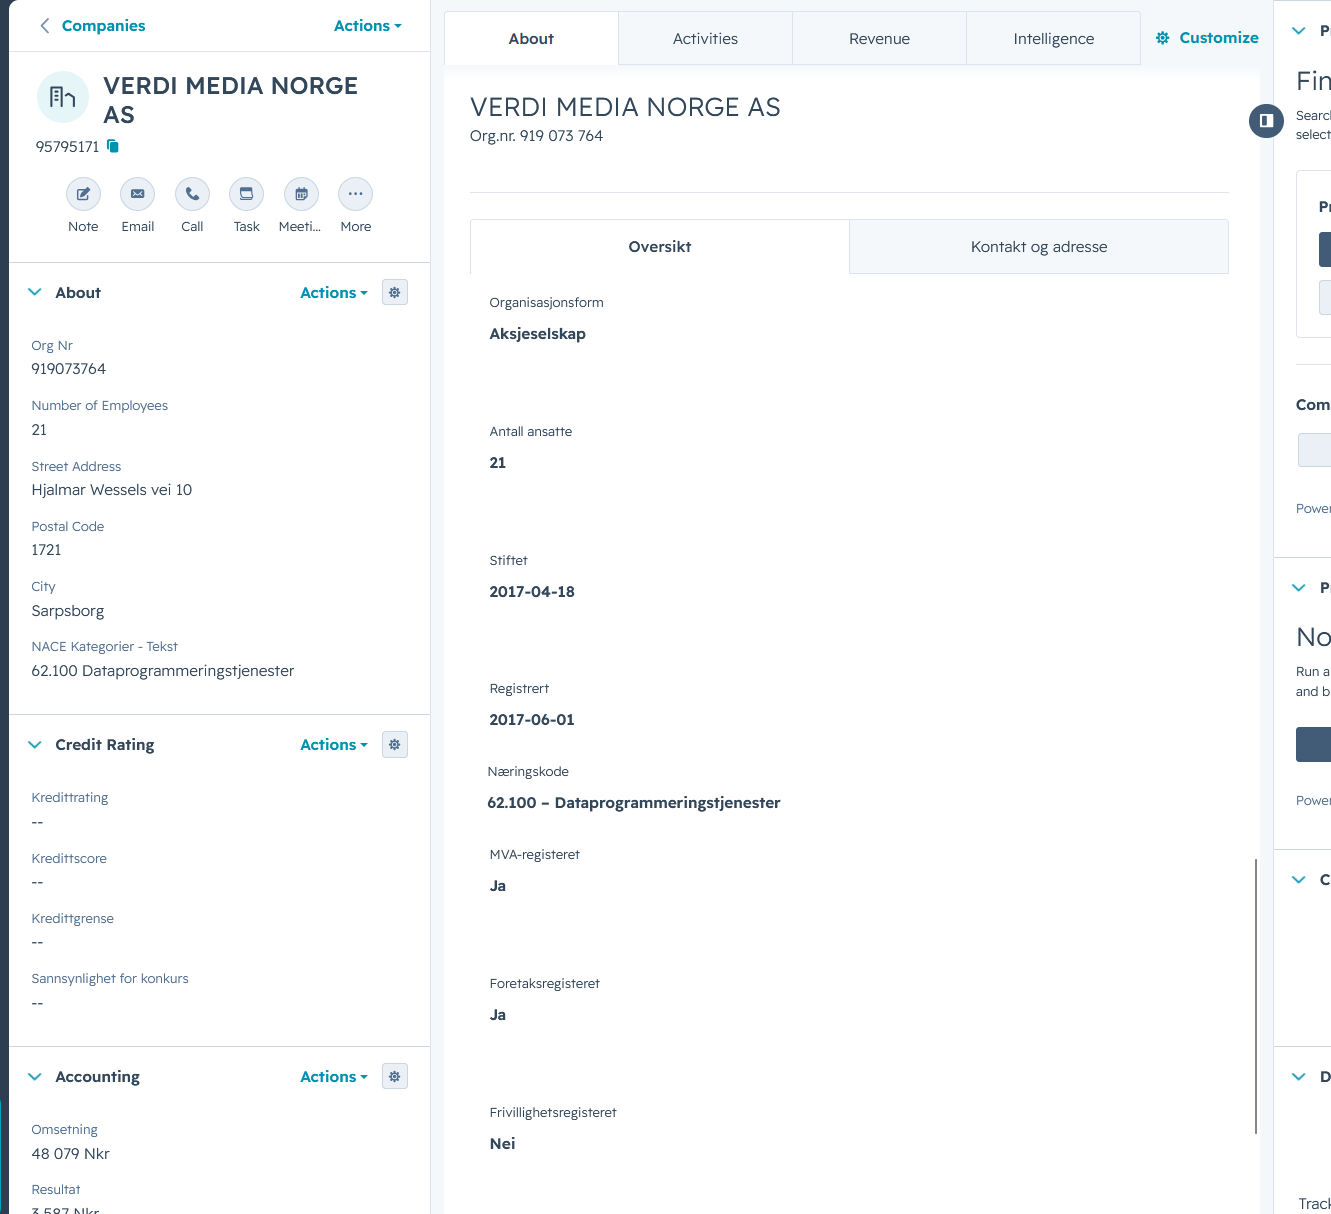1331x1214 pixels.
Task: Schedule a meeting with the Meeting icon
Action: point(301,194)
